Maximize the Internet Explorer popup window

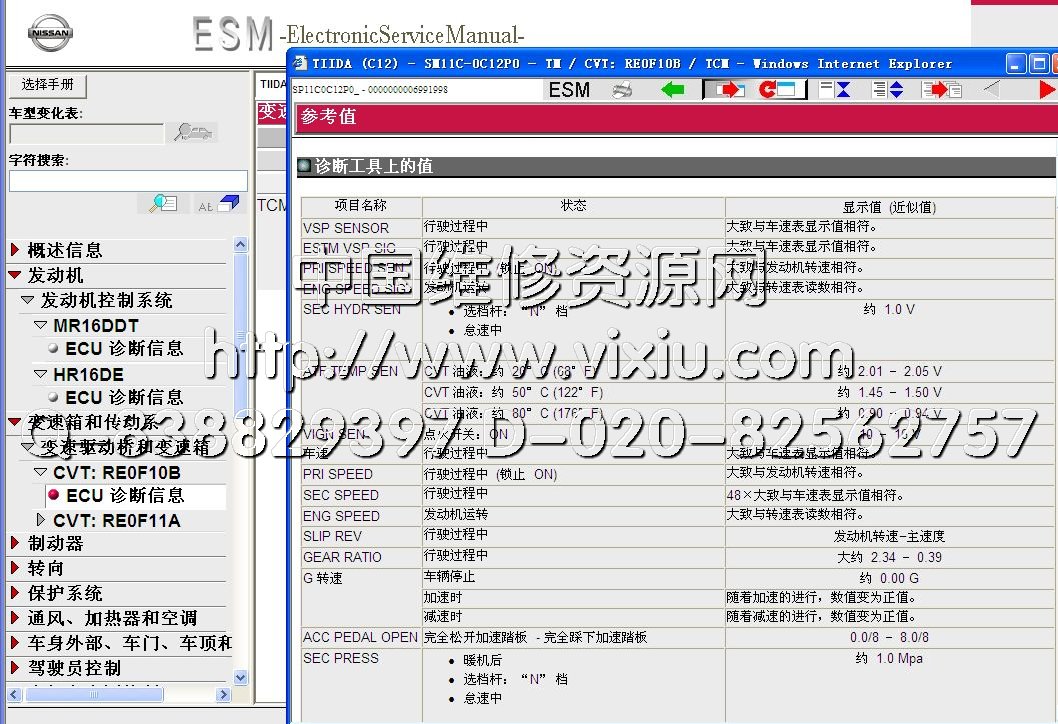click(1040, 63)
